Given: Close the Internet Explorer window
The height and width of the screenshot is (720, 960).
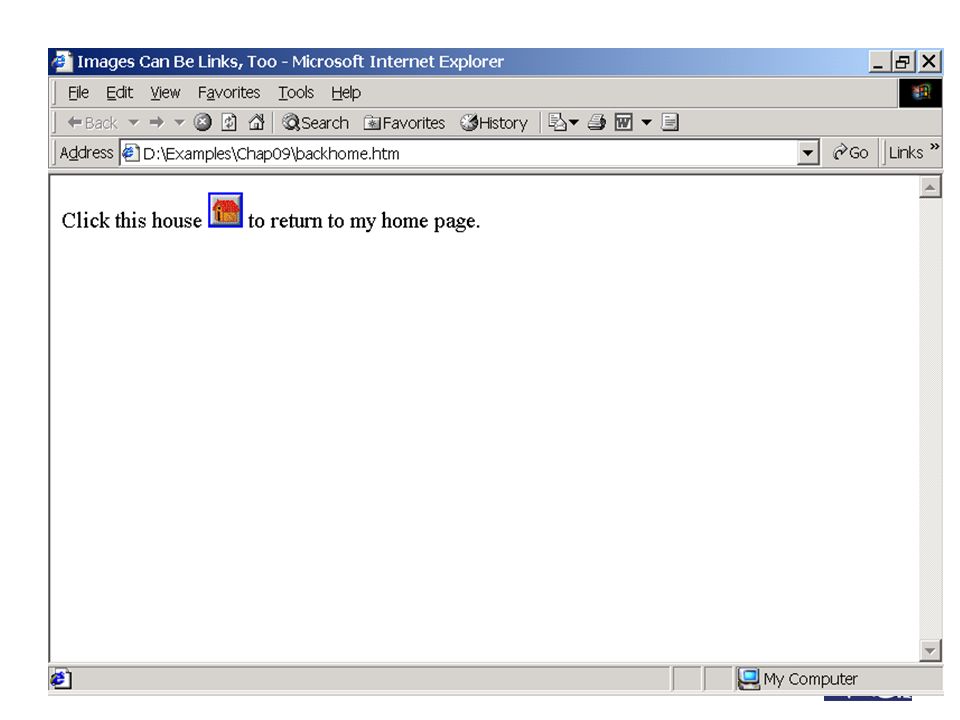Looking at the screenshot, I should tap(929, 61).
